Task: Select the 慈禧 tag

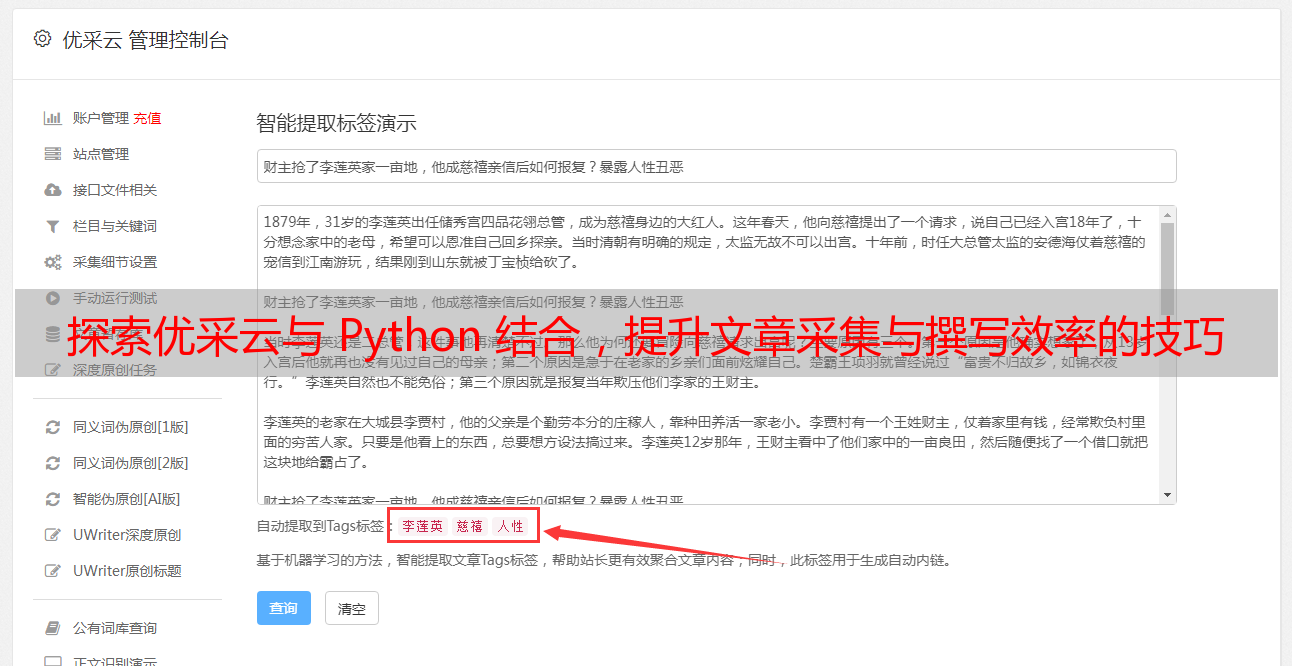Action: click(470, 526)
